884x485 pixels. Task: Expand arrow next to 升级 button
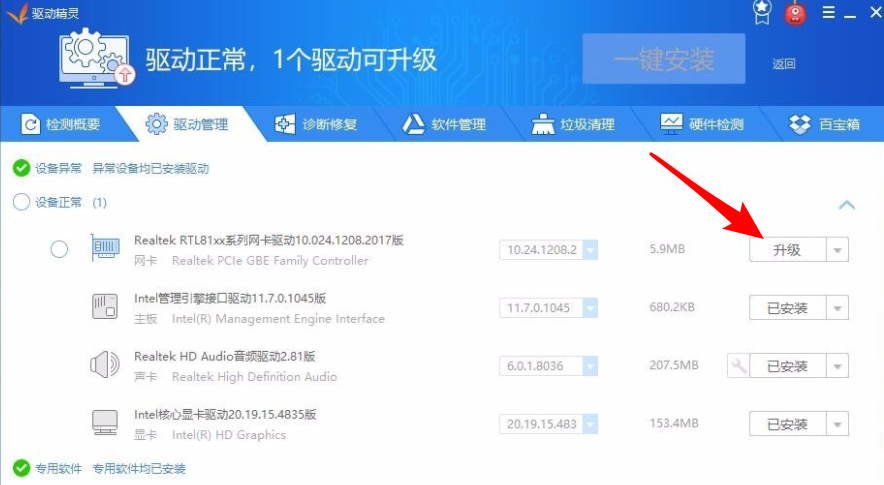[x=837, y=250]
